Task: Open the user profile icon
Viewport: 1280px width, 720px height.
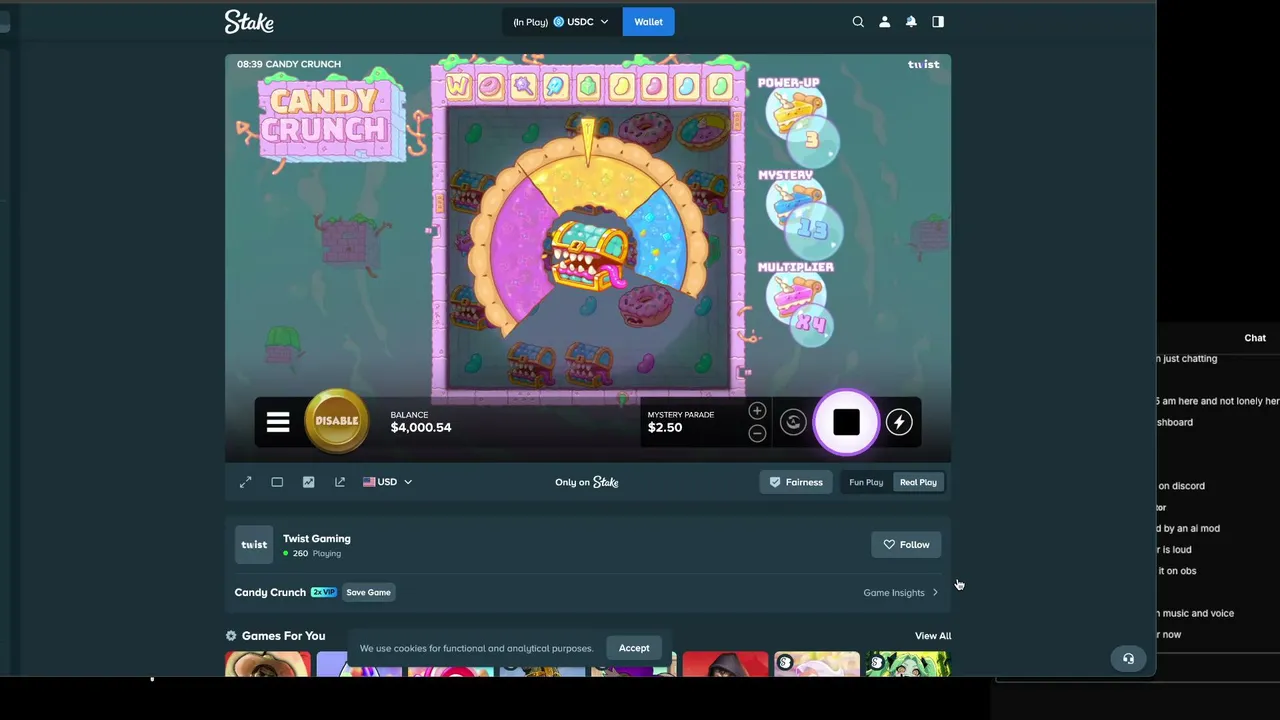Action: [x=884, y=21]
